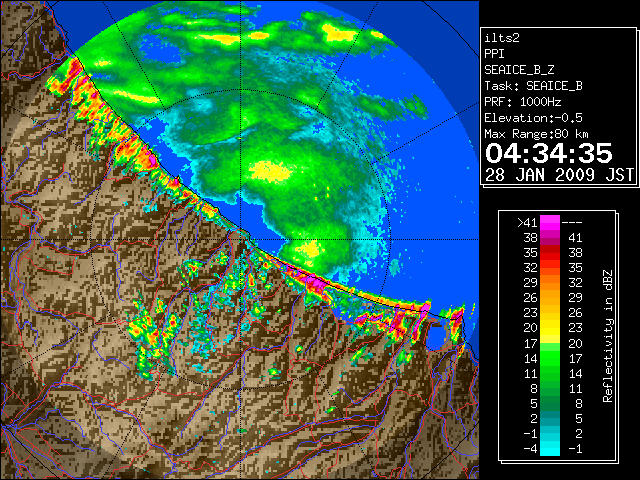Click the product name "SEAICE_B_Z"
The image size is (640, 480).
tap(519, 70)
